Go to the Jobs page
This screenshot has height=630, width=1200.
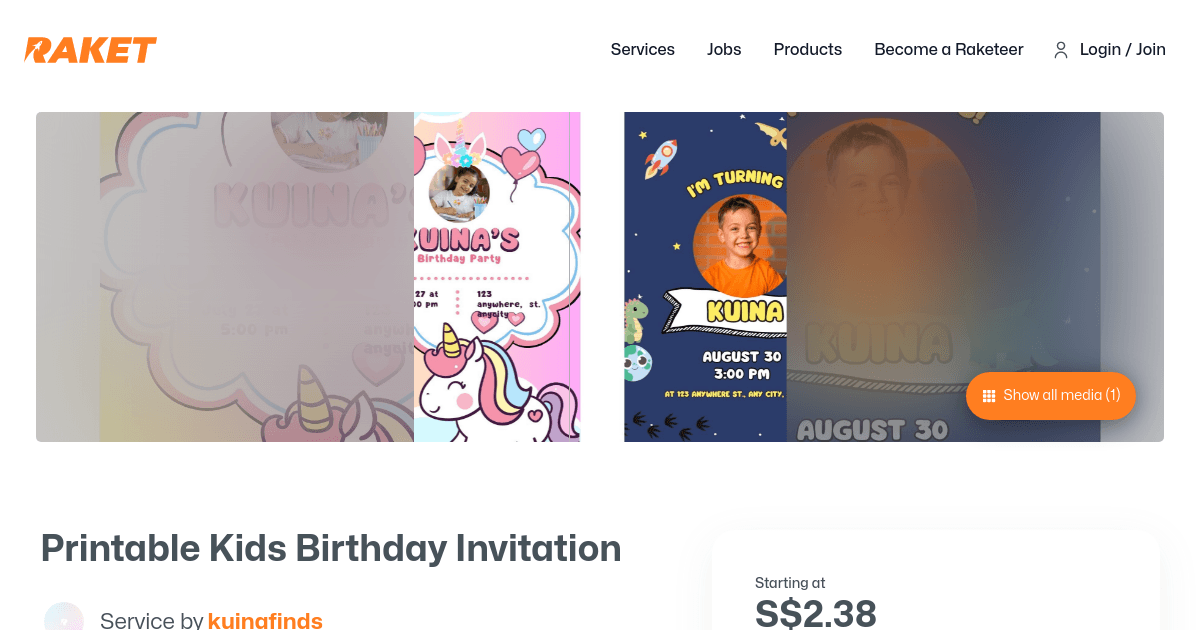click(x=724, y=49)
